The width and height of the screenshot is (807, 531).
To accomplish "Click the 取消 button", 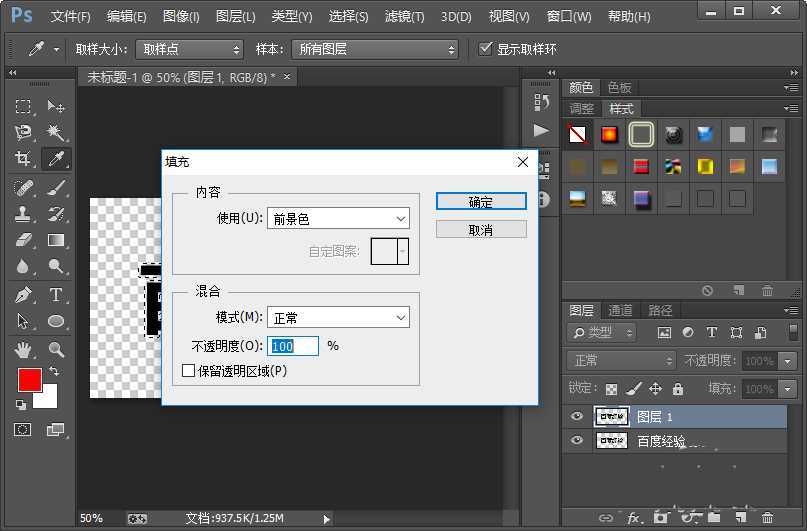I will 481,229.
